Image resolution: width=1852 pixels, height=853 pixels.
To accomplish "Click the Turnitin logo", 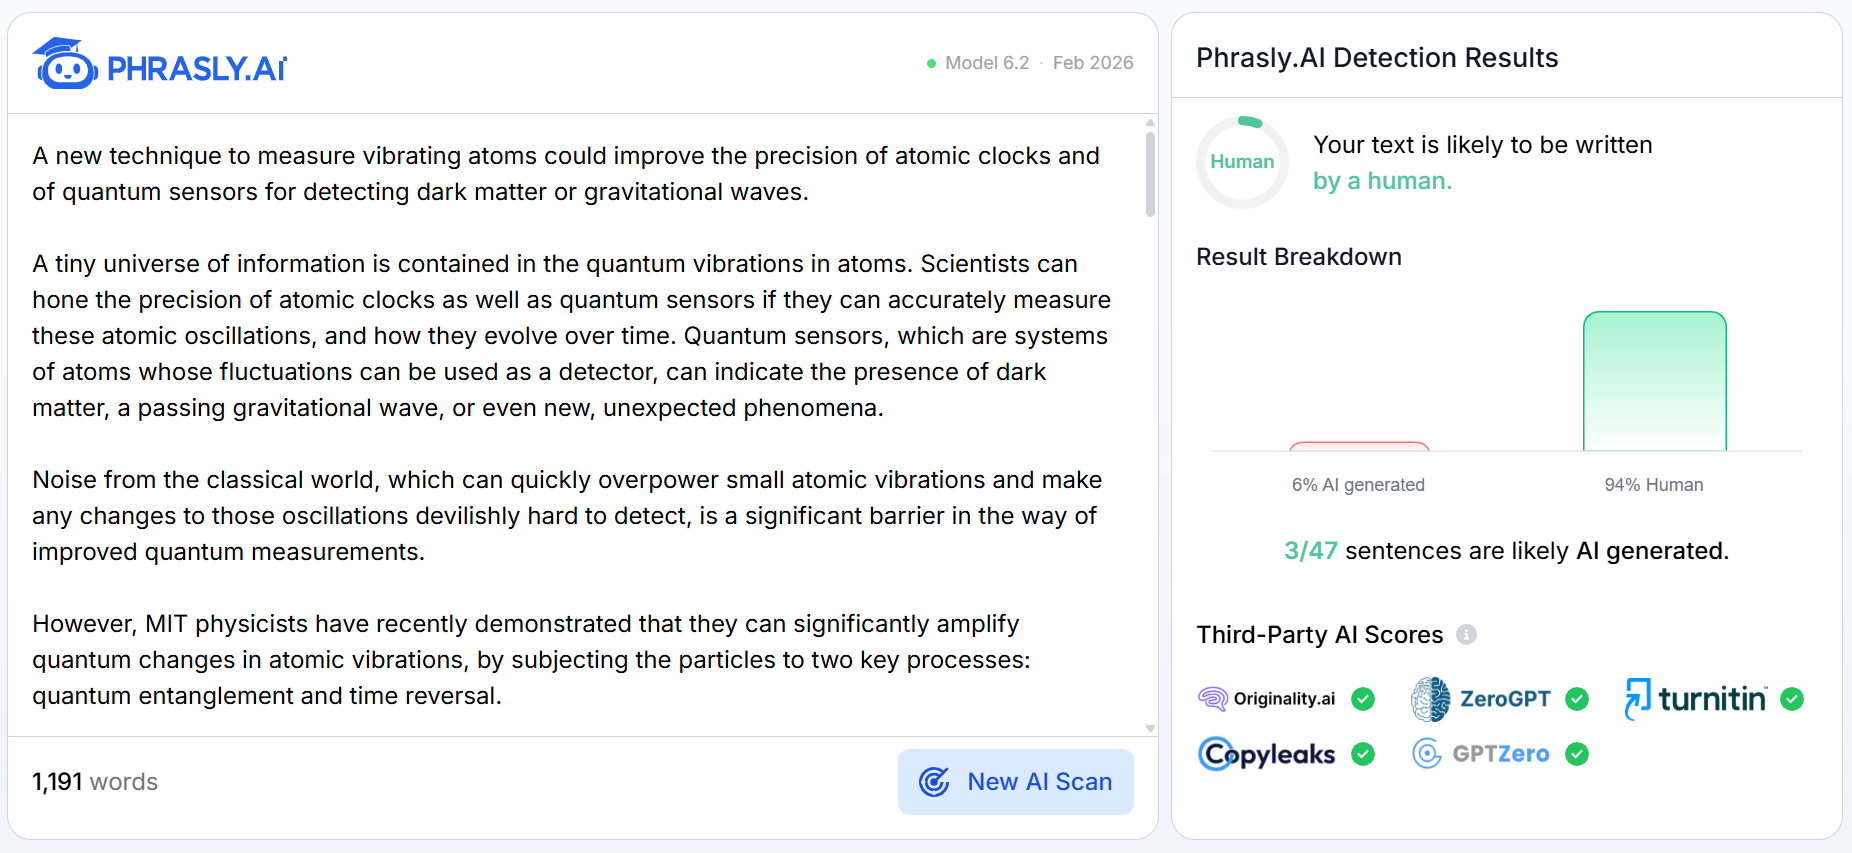I will coord(1696,698).
